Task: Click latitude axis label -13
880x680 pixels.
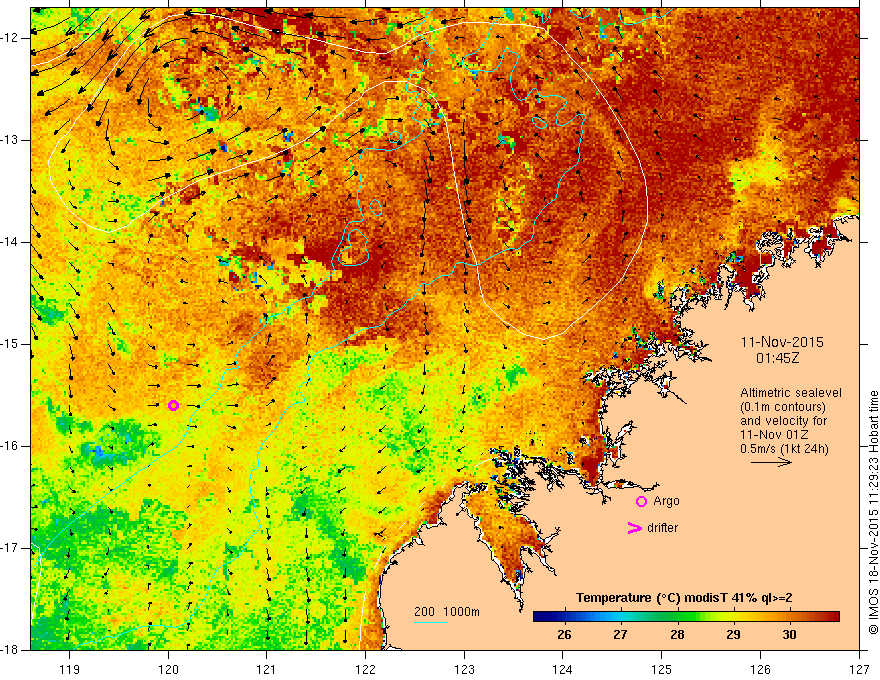Action: click(10, 140)
